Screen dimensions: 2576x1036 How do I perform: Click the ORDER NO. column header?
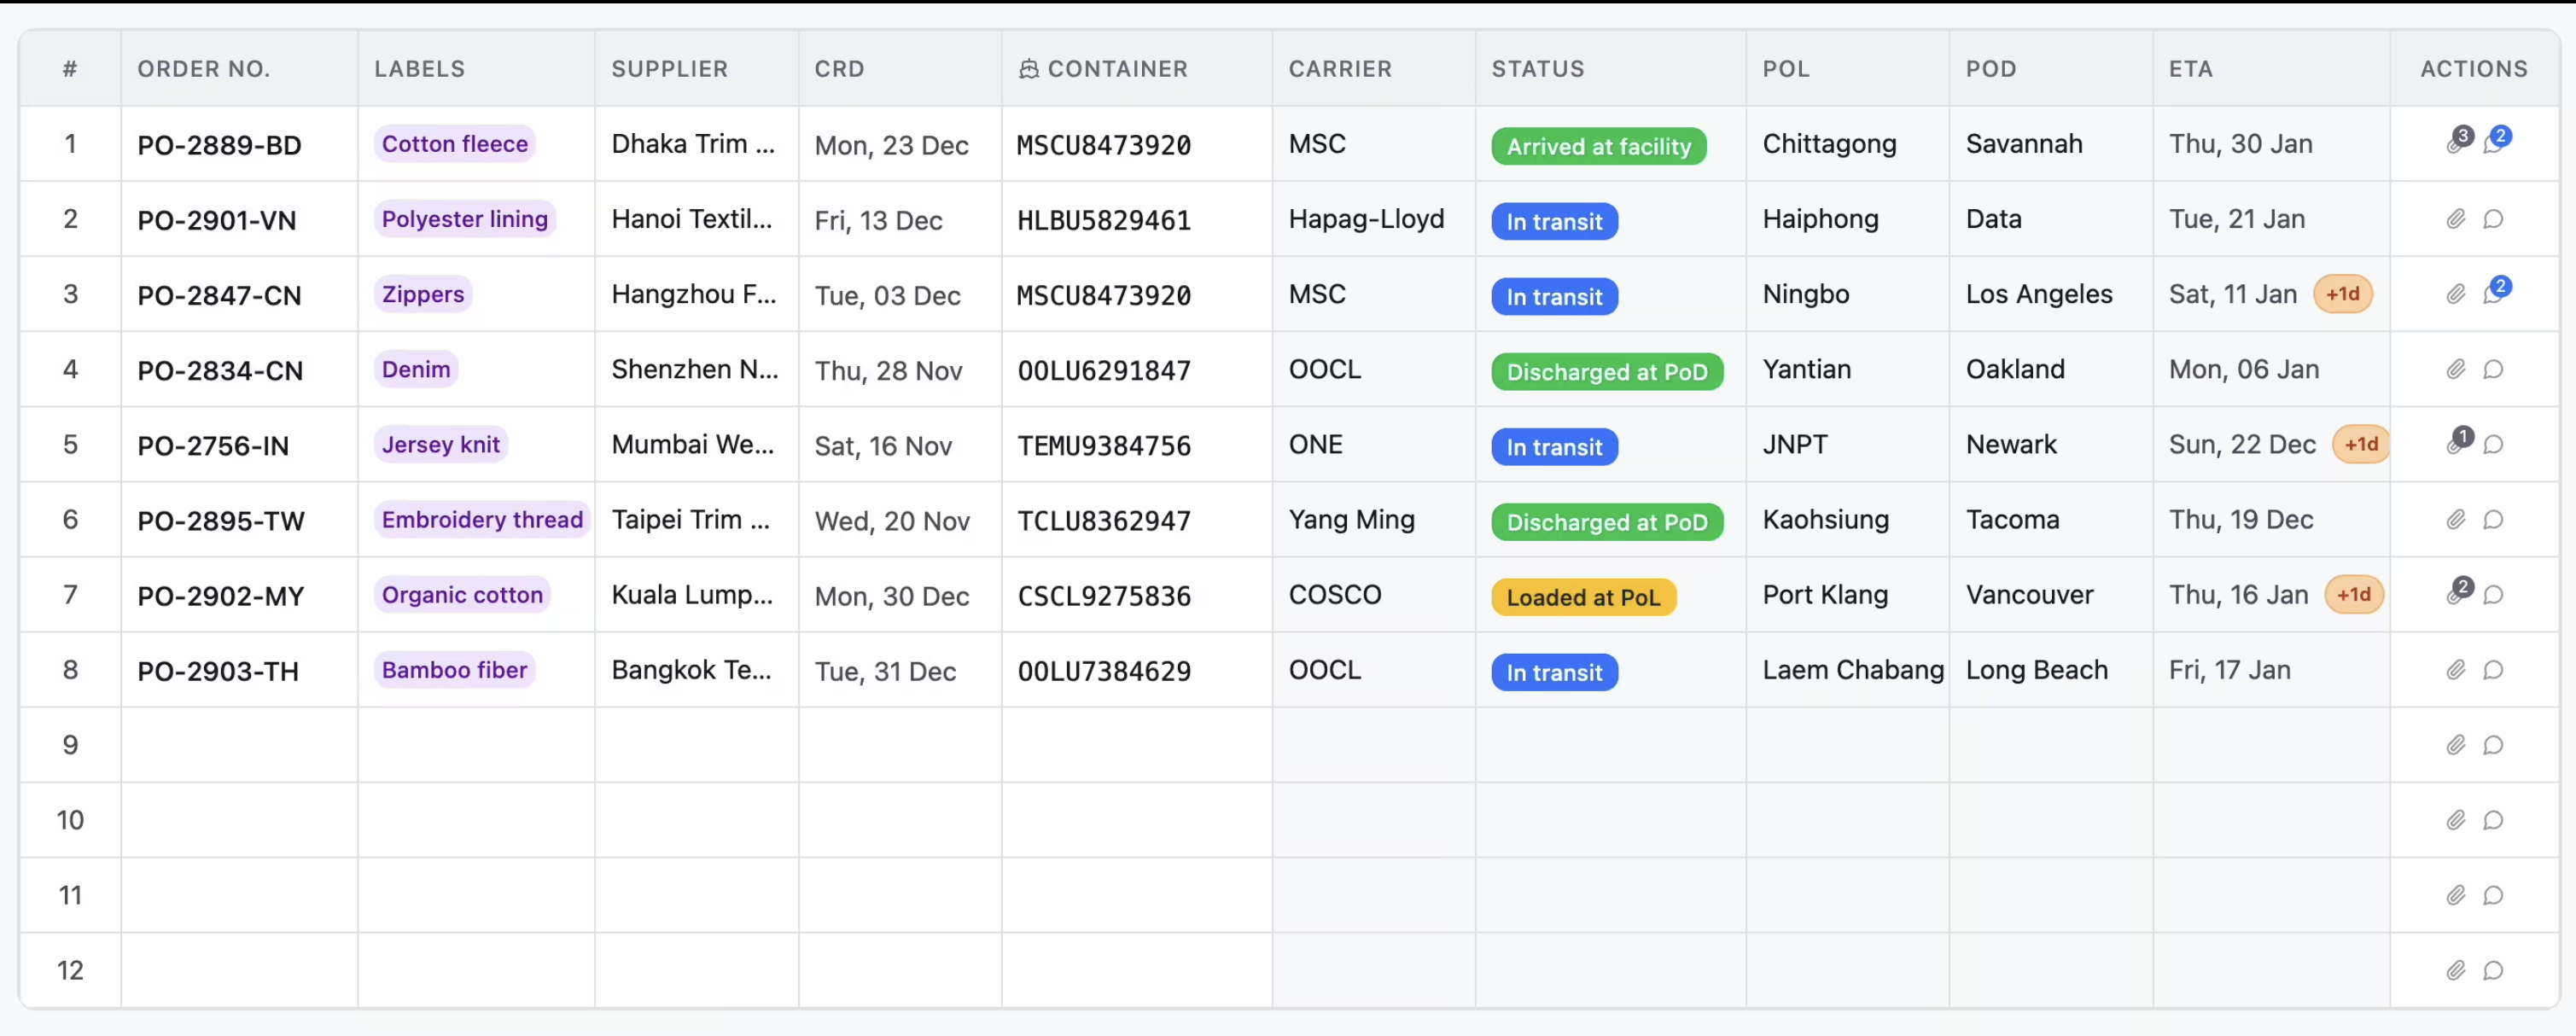coord(203,69)
